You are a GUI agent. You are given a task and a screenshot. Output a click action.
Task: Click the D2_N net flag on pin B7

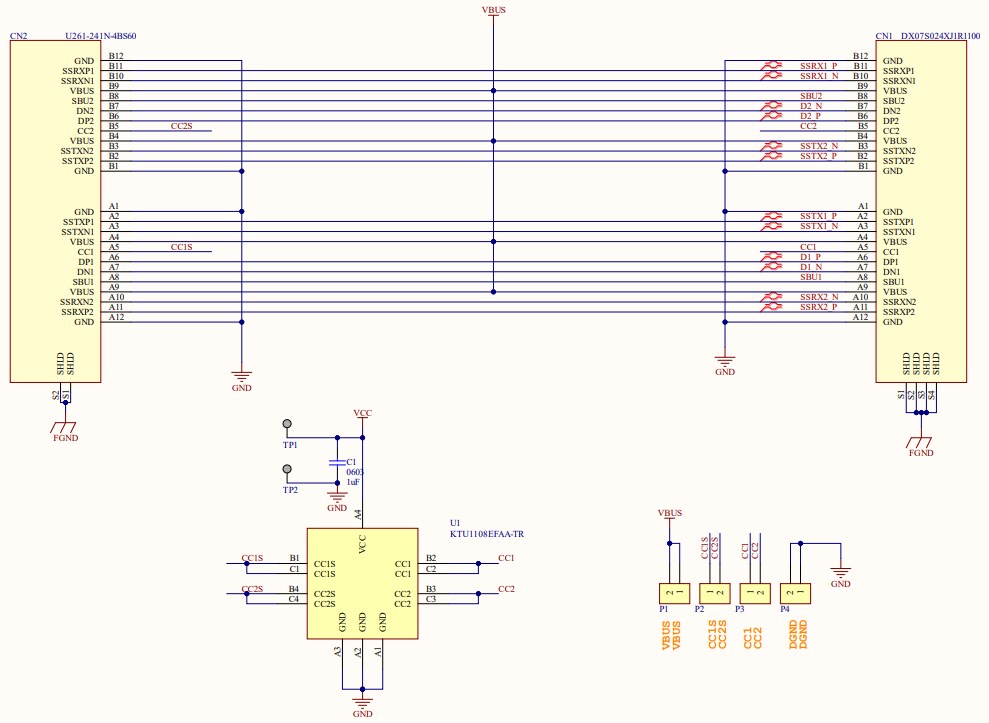tap(810, 105)
